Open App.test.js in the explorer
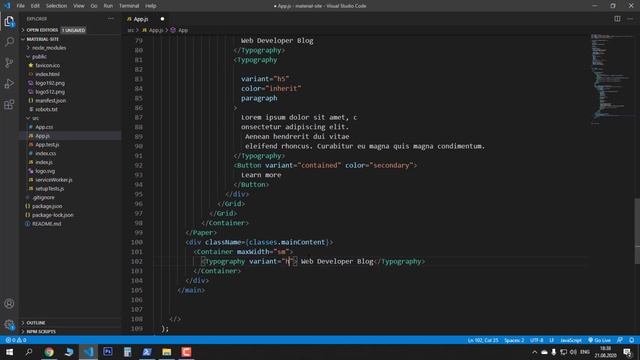Viewport: 640px width, 360px height. tap(47, 144)
